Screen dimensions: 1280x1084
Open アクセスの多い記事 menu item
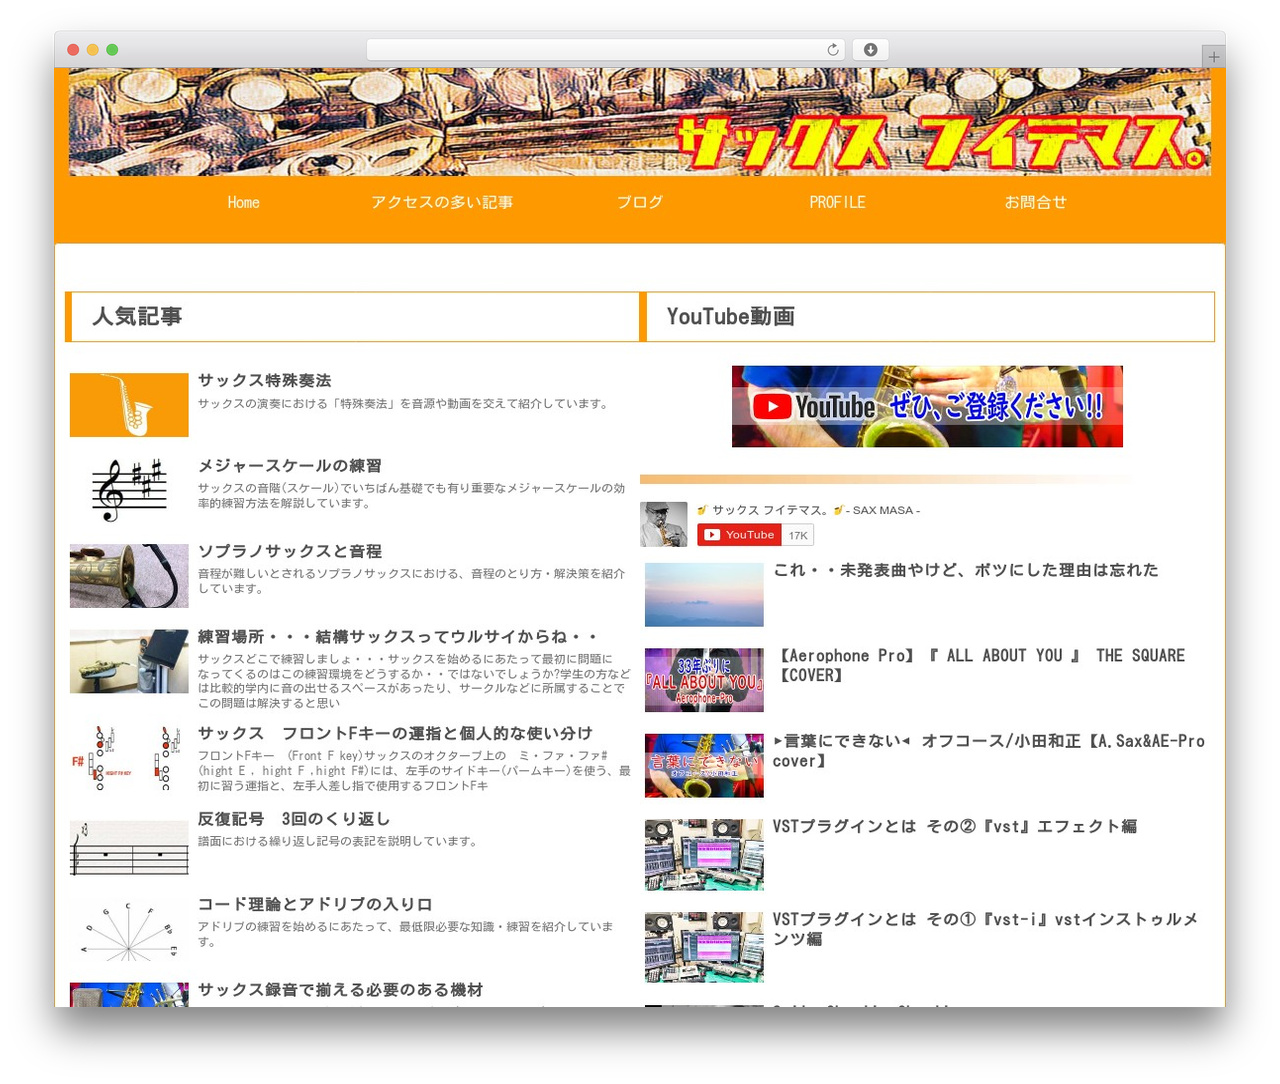442,202
